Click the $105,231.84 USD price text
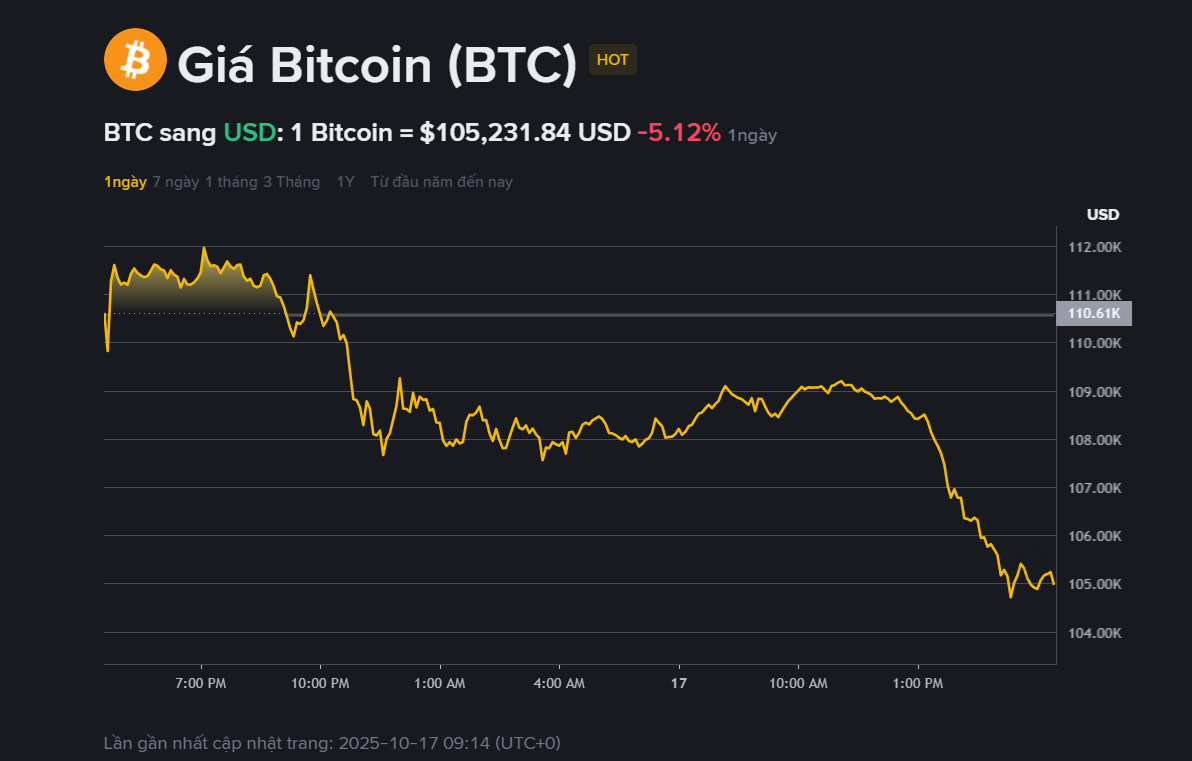The width and height of the screenshot is (1192, 761). (x=525, y=132)
